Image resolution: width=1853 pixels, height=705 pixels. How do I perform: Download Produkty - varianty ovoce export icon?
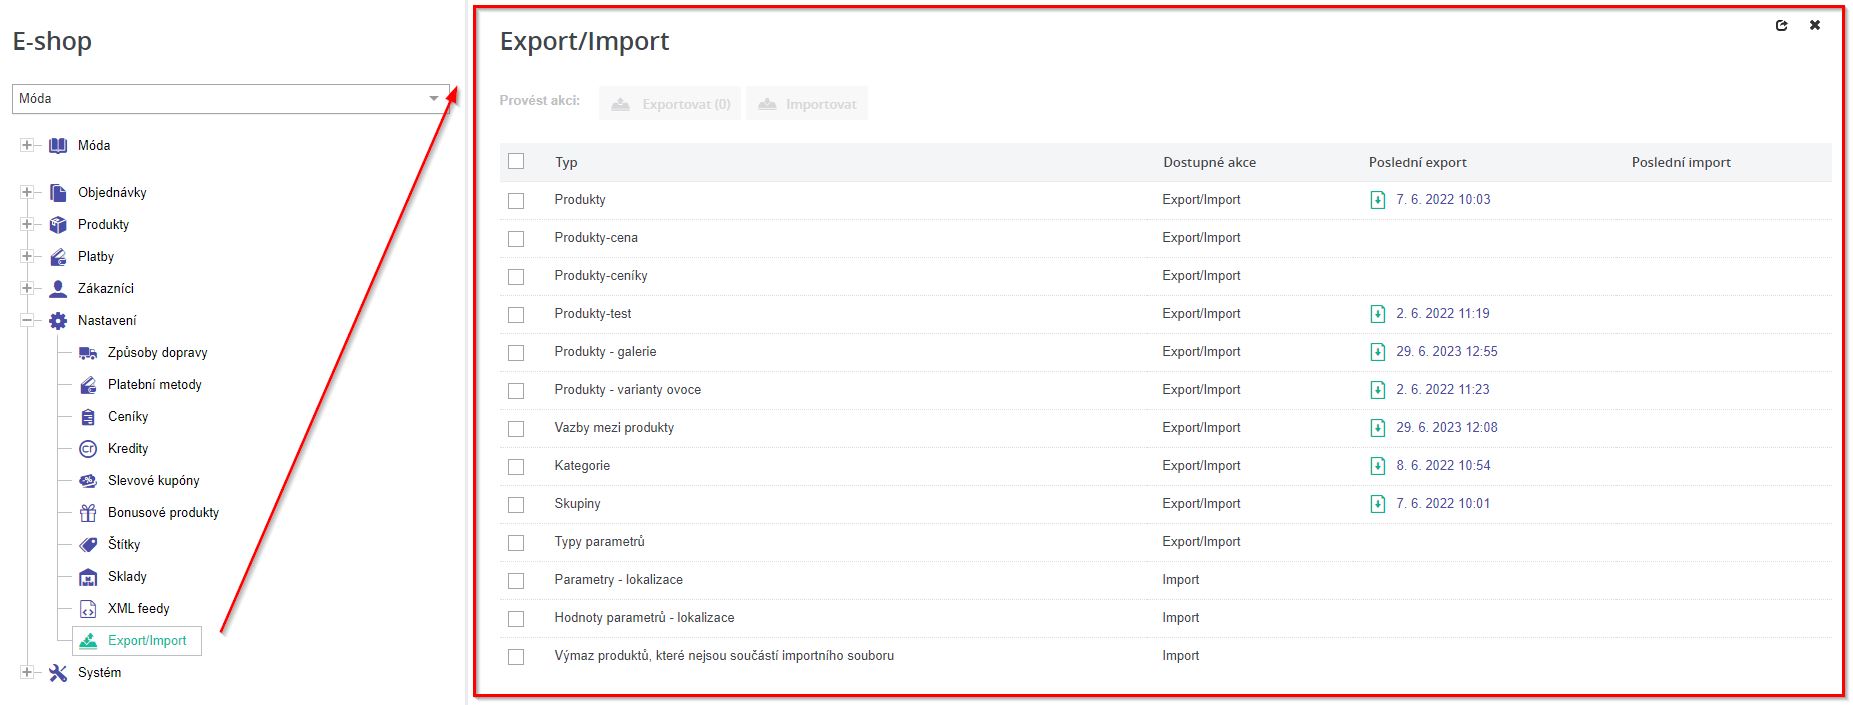point(1377,390)
